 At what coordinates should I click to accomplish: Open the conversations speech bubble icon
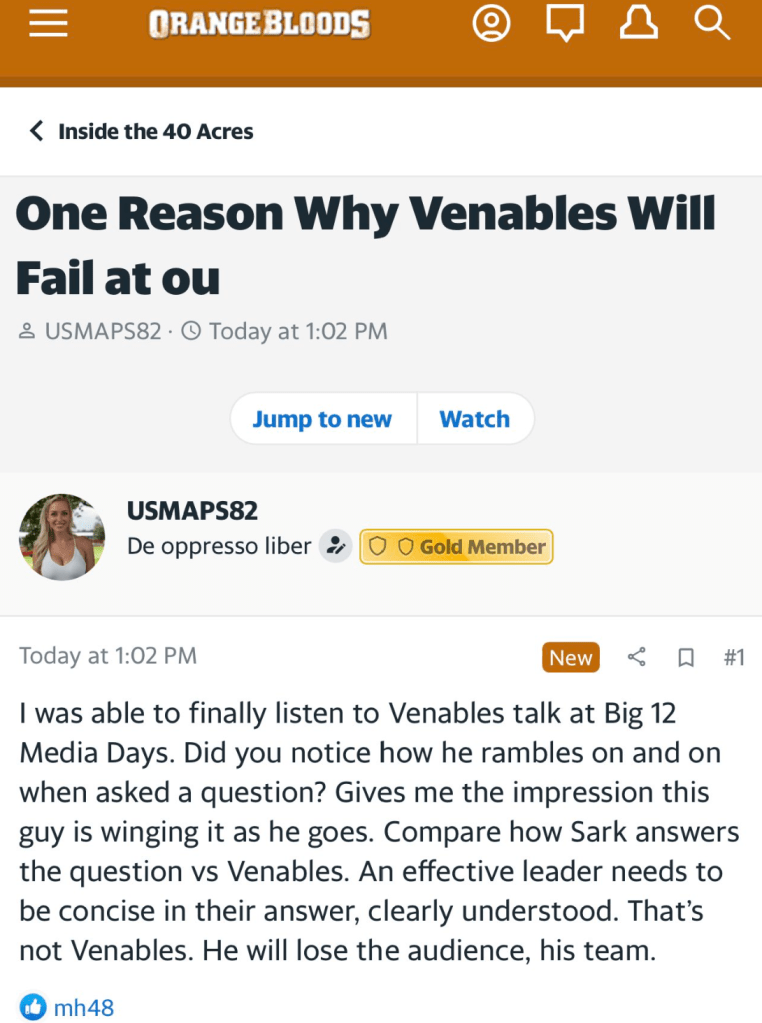(565, 24)
